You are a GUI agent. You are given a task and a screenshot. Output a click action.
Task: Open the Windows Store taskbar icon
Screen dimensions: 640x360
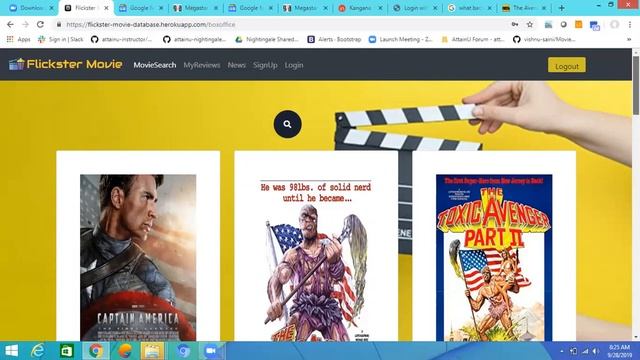click(x=67, y=351)
